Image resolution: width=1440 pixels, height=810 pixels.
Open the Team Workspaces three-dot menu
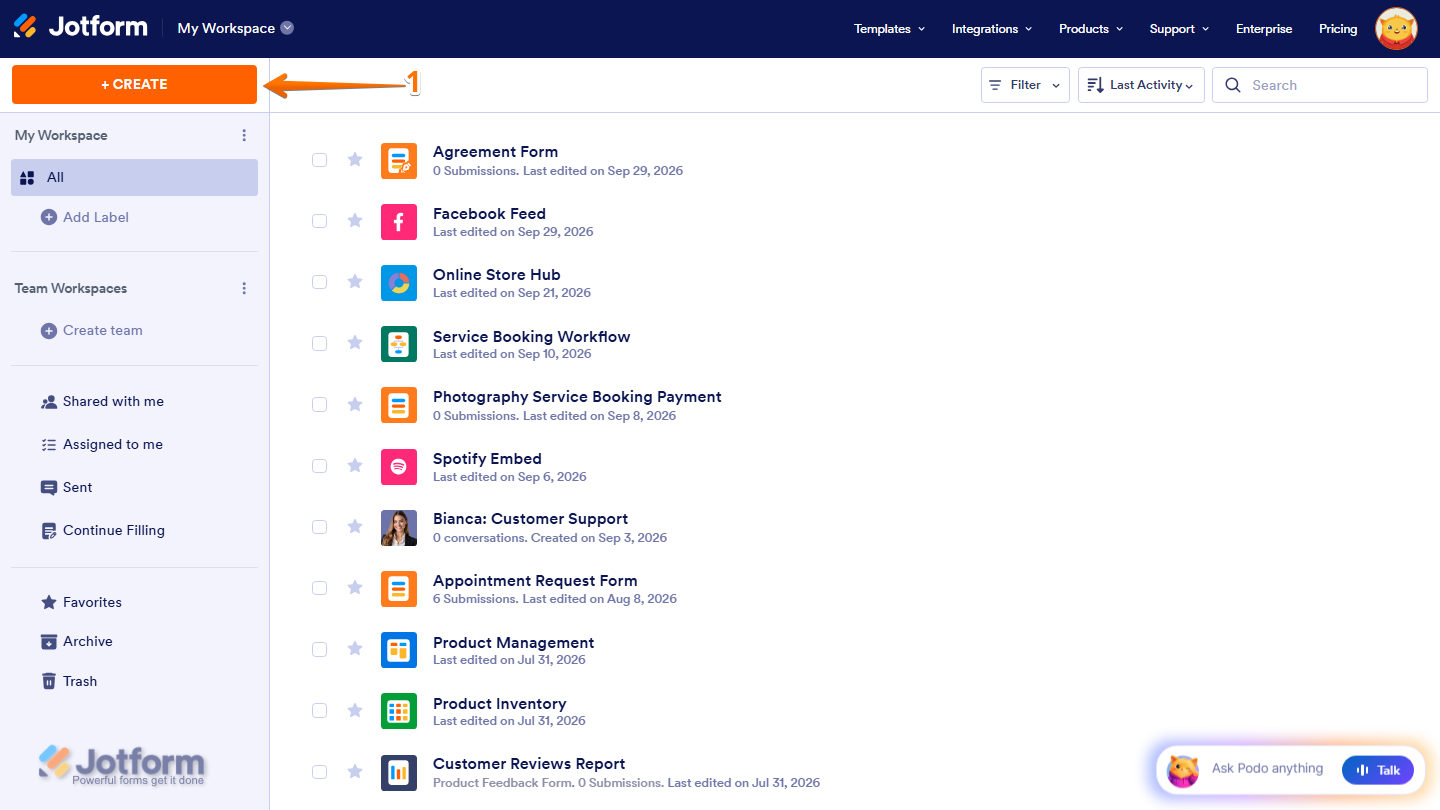point(244,288)
